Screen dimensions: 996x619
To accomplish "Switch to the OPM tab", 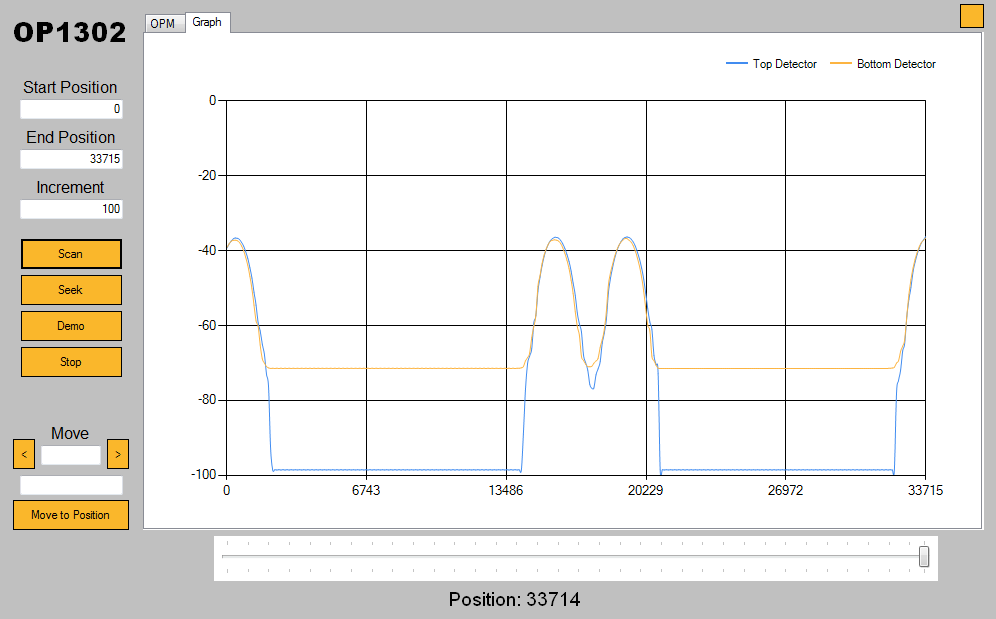I will click(163, 23).
